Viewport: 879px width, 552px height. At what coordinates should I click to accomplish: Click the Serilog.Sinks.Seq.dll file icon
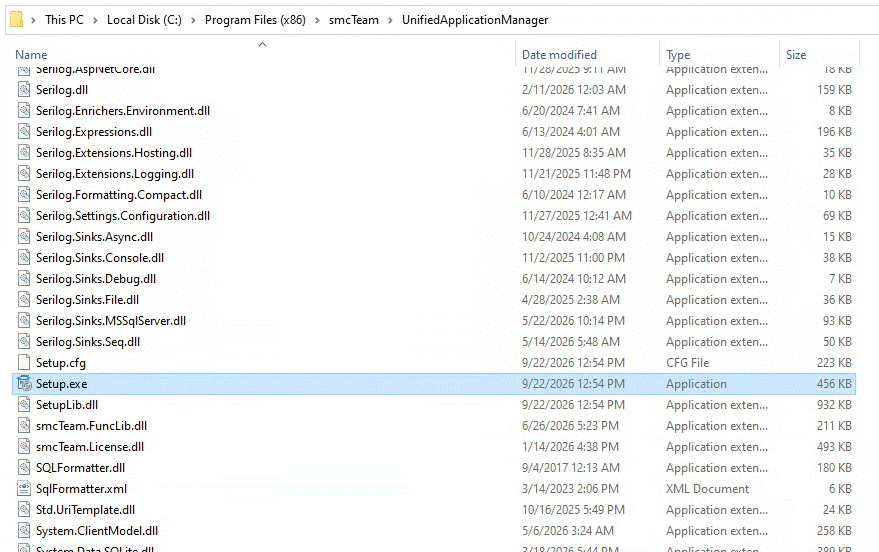click(x=24, y=342)
